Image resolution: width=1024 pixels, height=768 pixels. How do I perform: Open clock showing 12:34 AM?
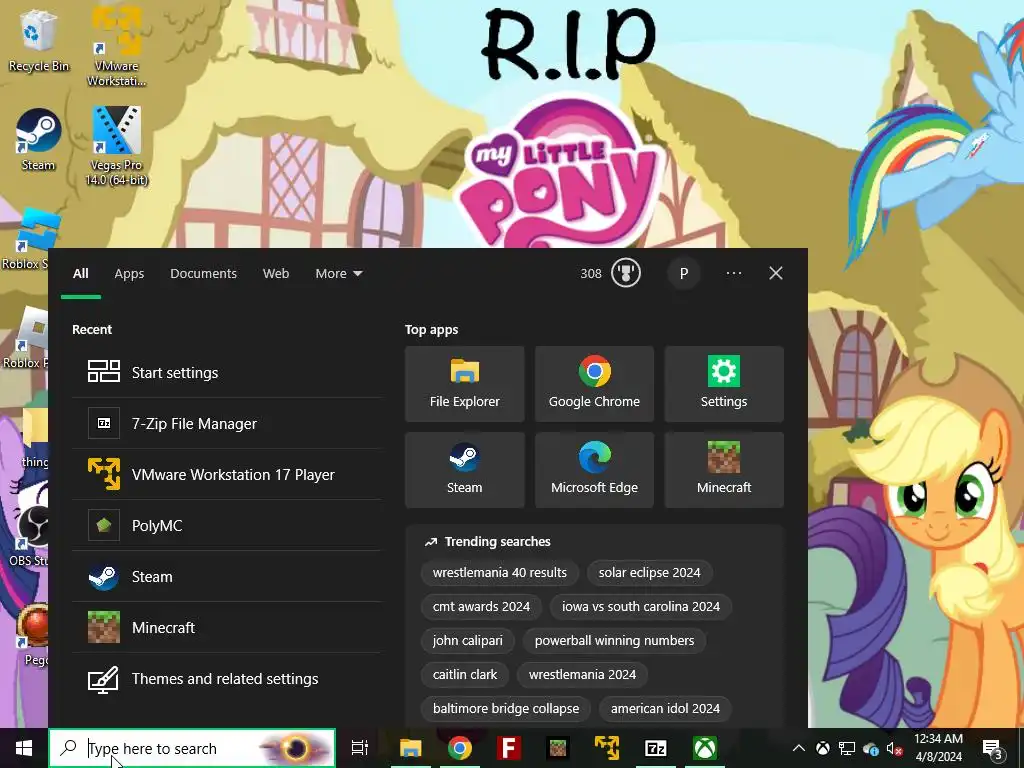click(938, 748)
